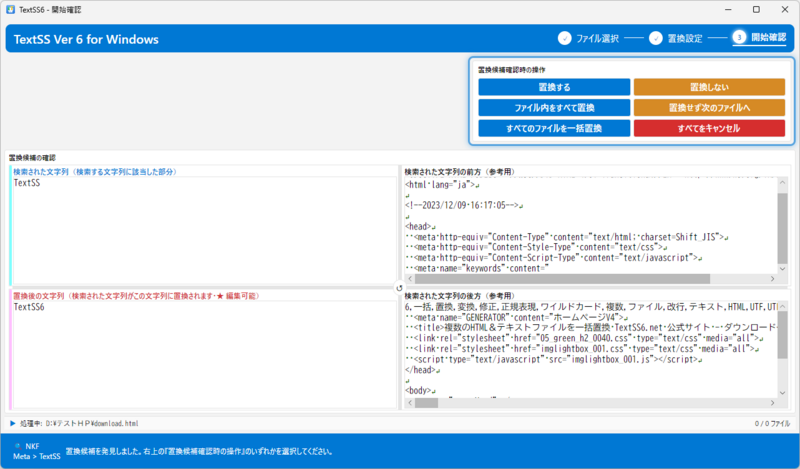Click the 'Meta > TextSS' status text
The image size is (800, 469).
coord(37,456)
